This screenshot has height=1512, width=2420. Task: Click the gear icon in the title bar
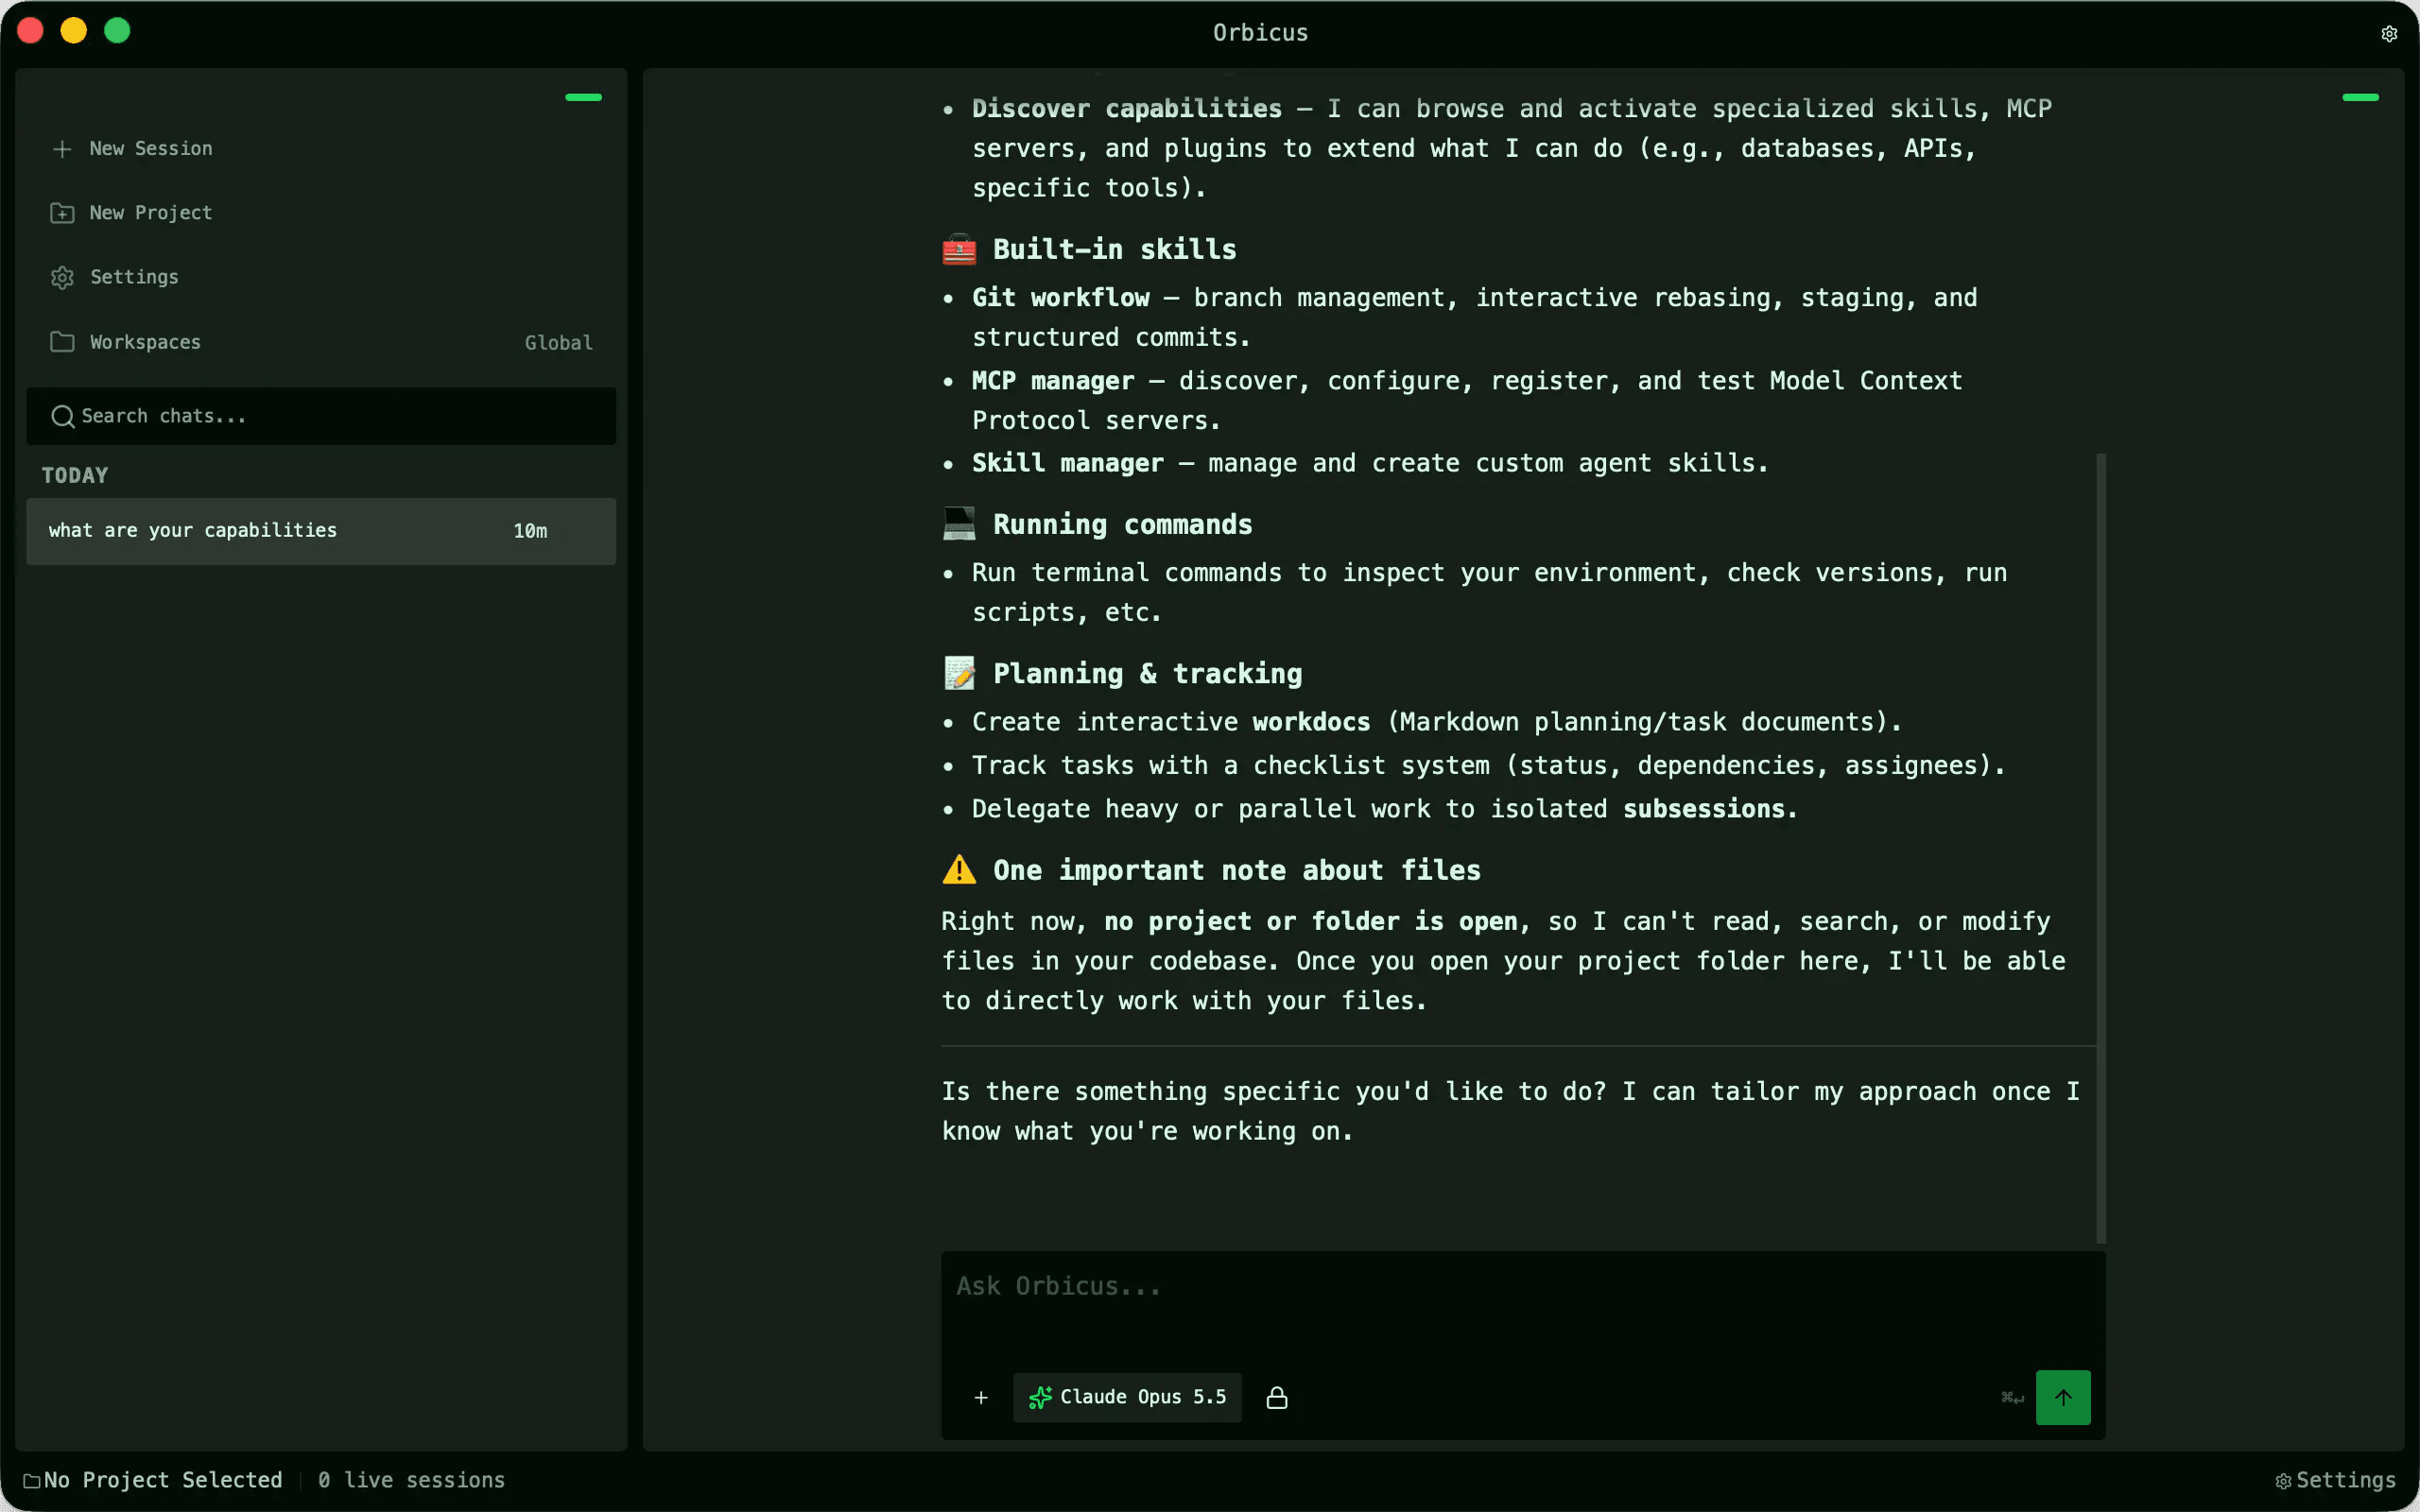[2389, 34]
